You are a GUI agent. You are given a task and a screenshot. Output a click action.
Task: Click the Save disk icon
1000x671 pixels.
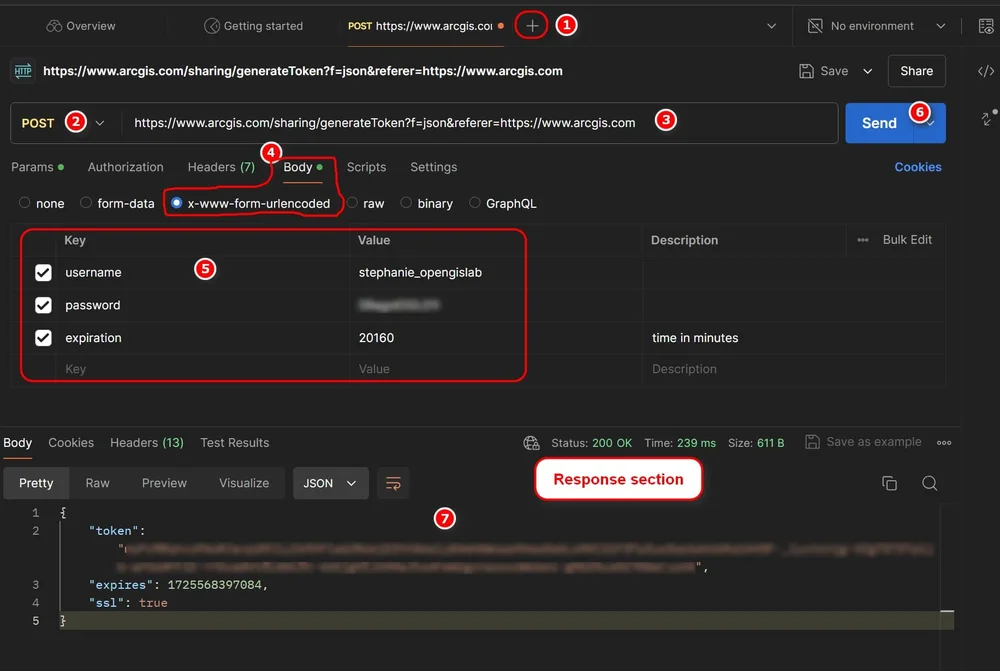tap(806, 71)
